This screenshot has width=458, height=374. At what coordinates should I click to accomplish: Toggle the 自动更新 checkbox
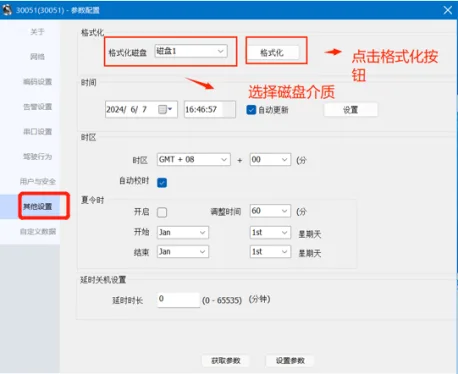[x=251, y=110]
